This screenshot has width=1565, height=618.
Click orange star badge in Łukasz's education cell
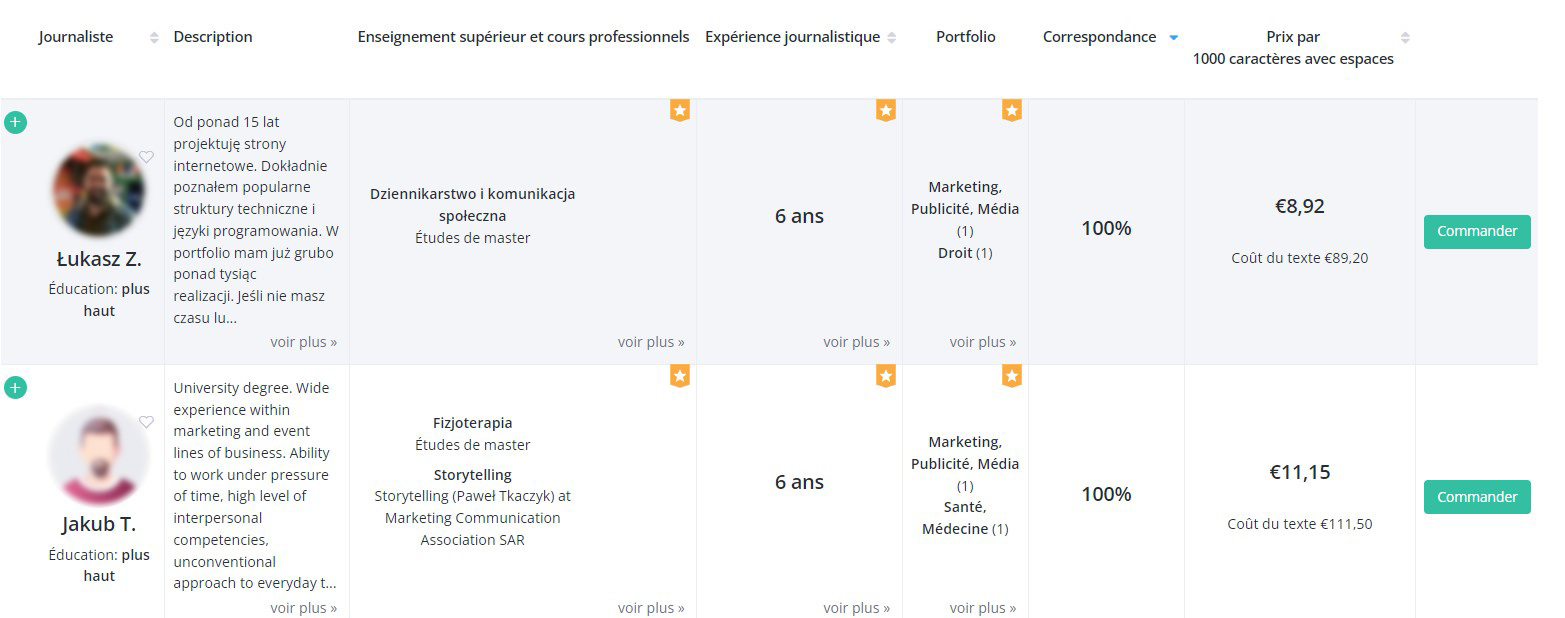pos(680,110)
